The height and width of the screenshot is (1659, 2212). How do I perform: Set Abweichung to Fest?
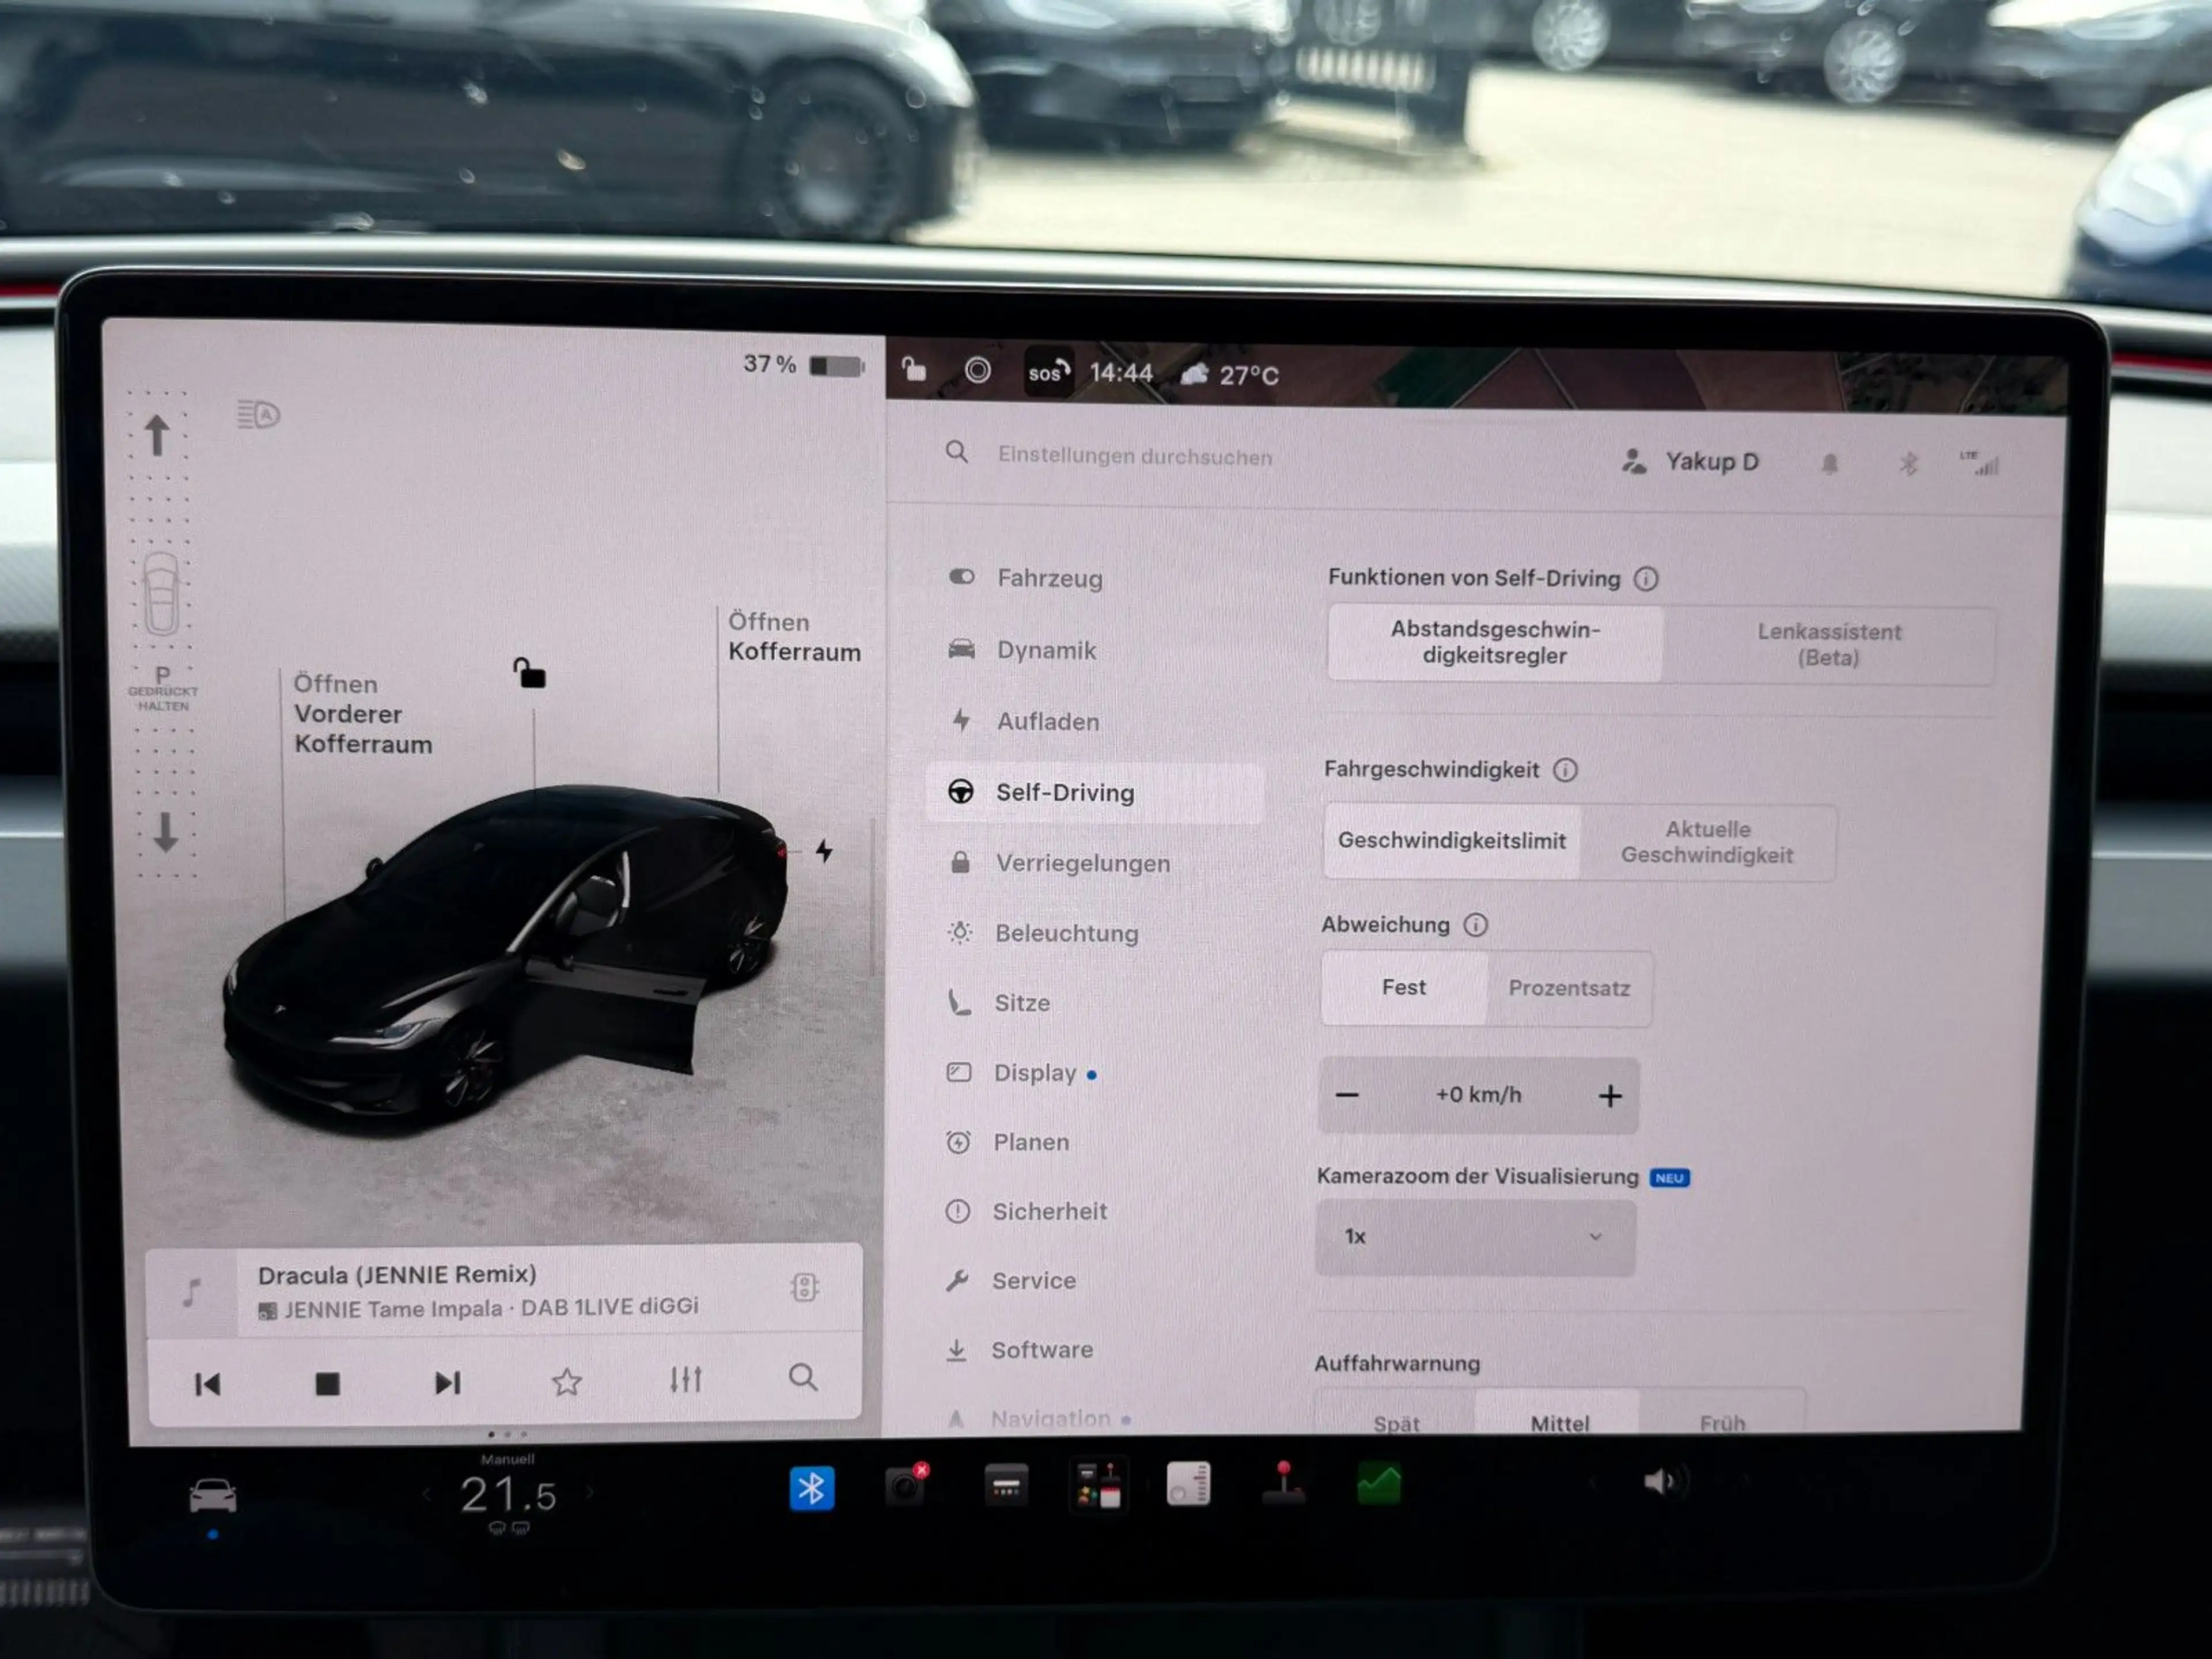[x=1404, y=988]
